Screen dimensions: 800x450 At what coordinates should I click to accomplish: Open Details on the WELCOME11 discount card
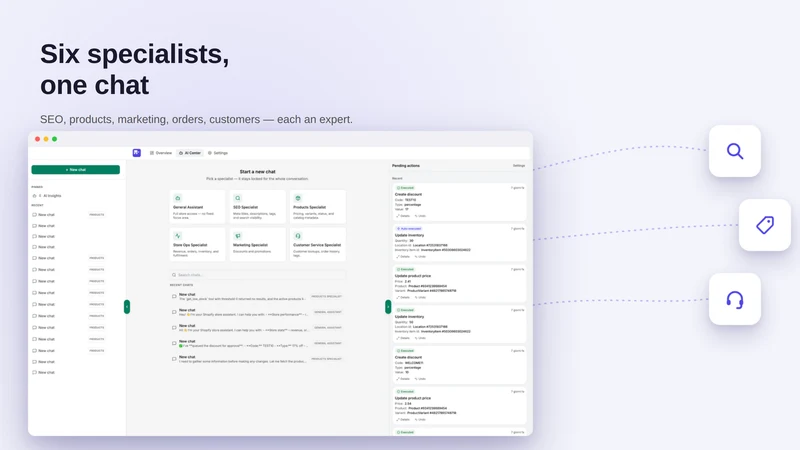(x=403, y=379)
